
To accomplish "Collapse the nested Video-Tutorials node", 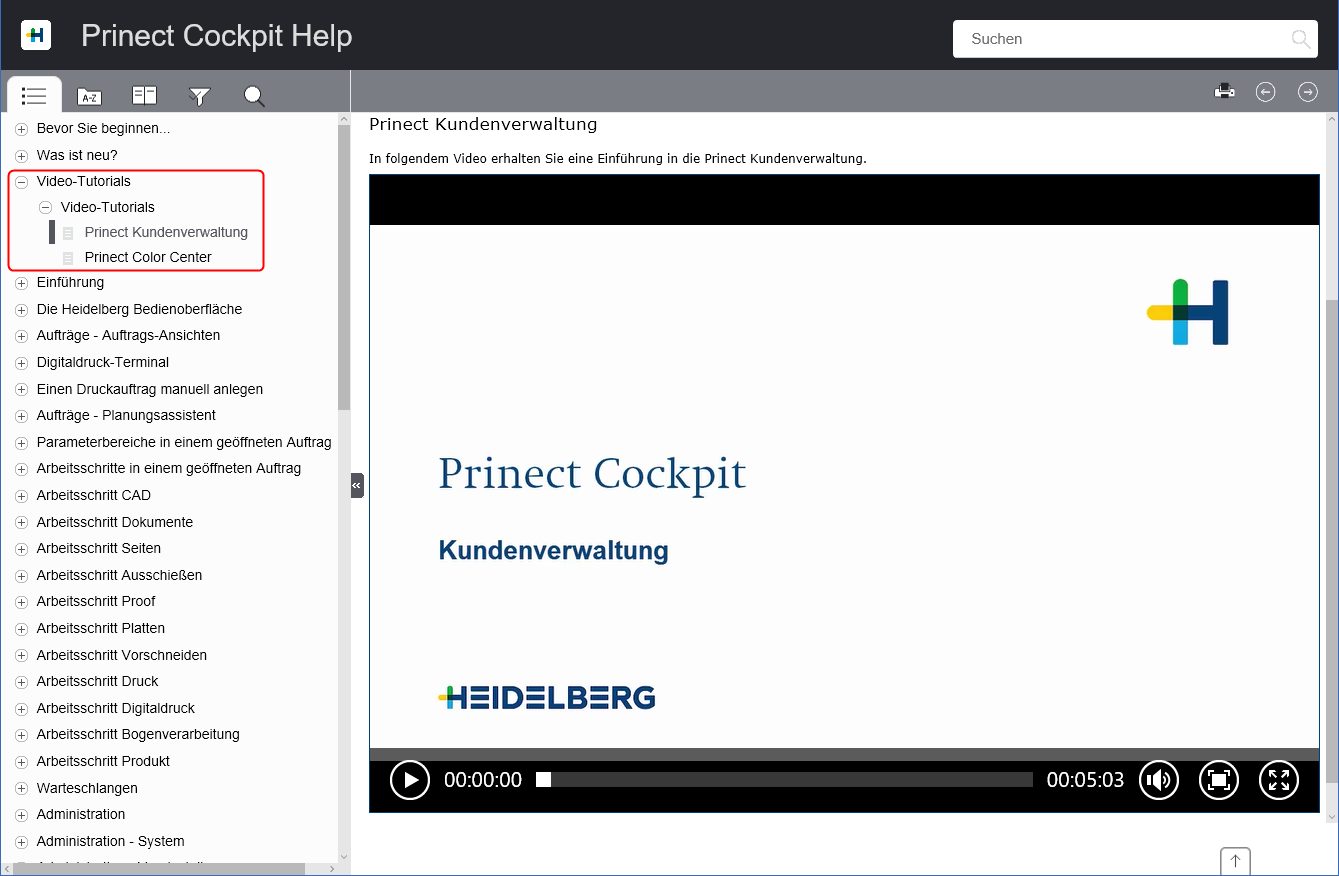I will pos(45,208).
